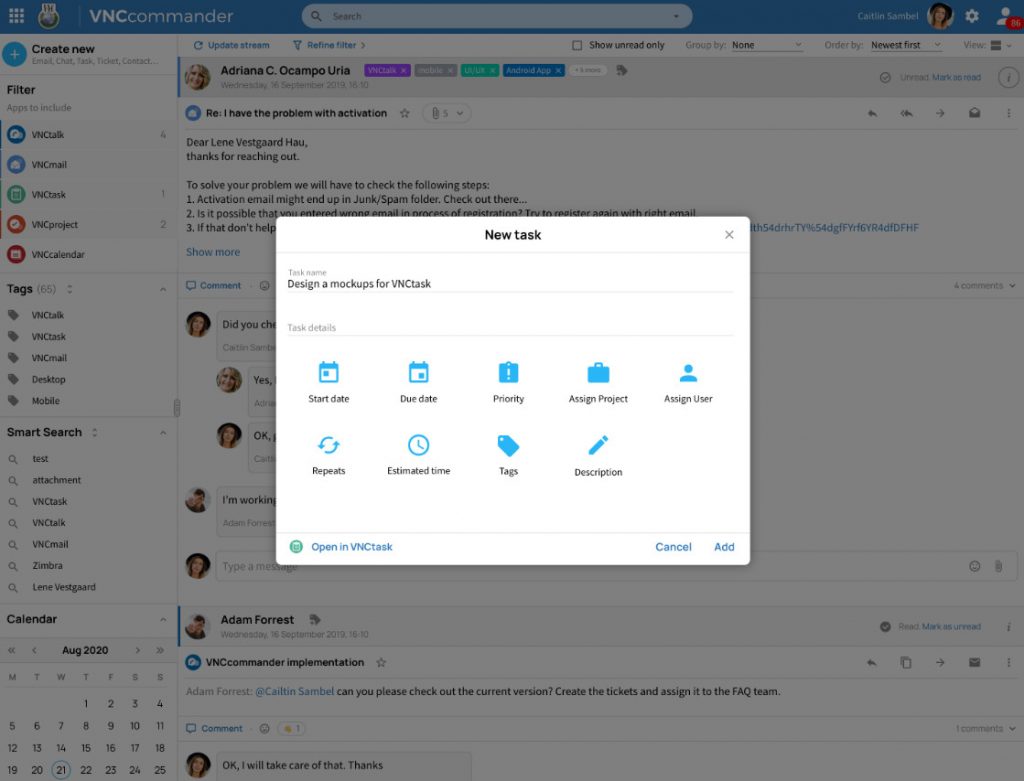The image size is (1024, 781).
Task: Open more options for activation email
Action: (x=1008, y=113)
